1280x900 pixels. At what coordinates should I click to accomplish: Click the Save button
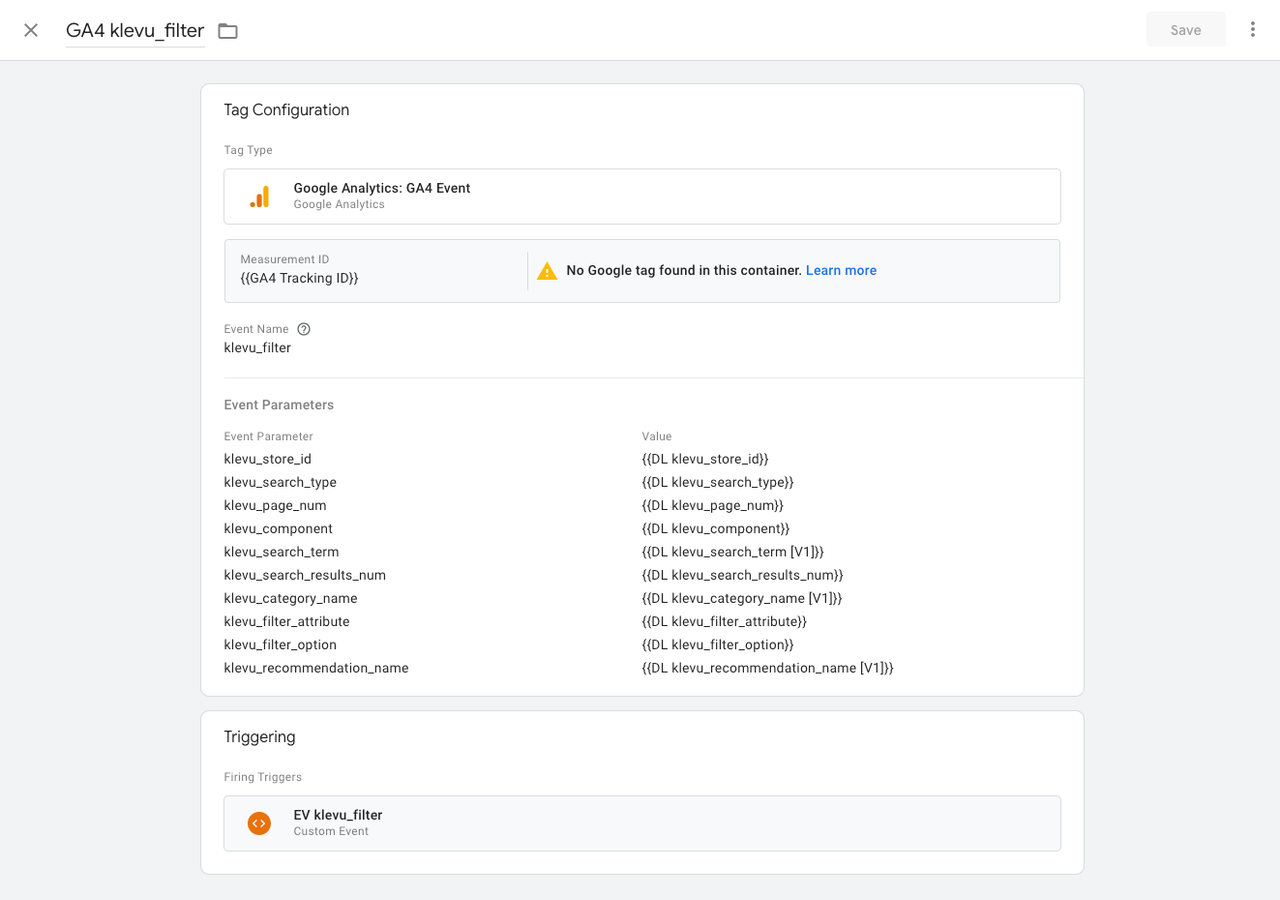tap(1186, 30)
